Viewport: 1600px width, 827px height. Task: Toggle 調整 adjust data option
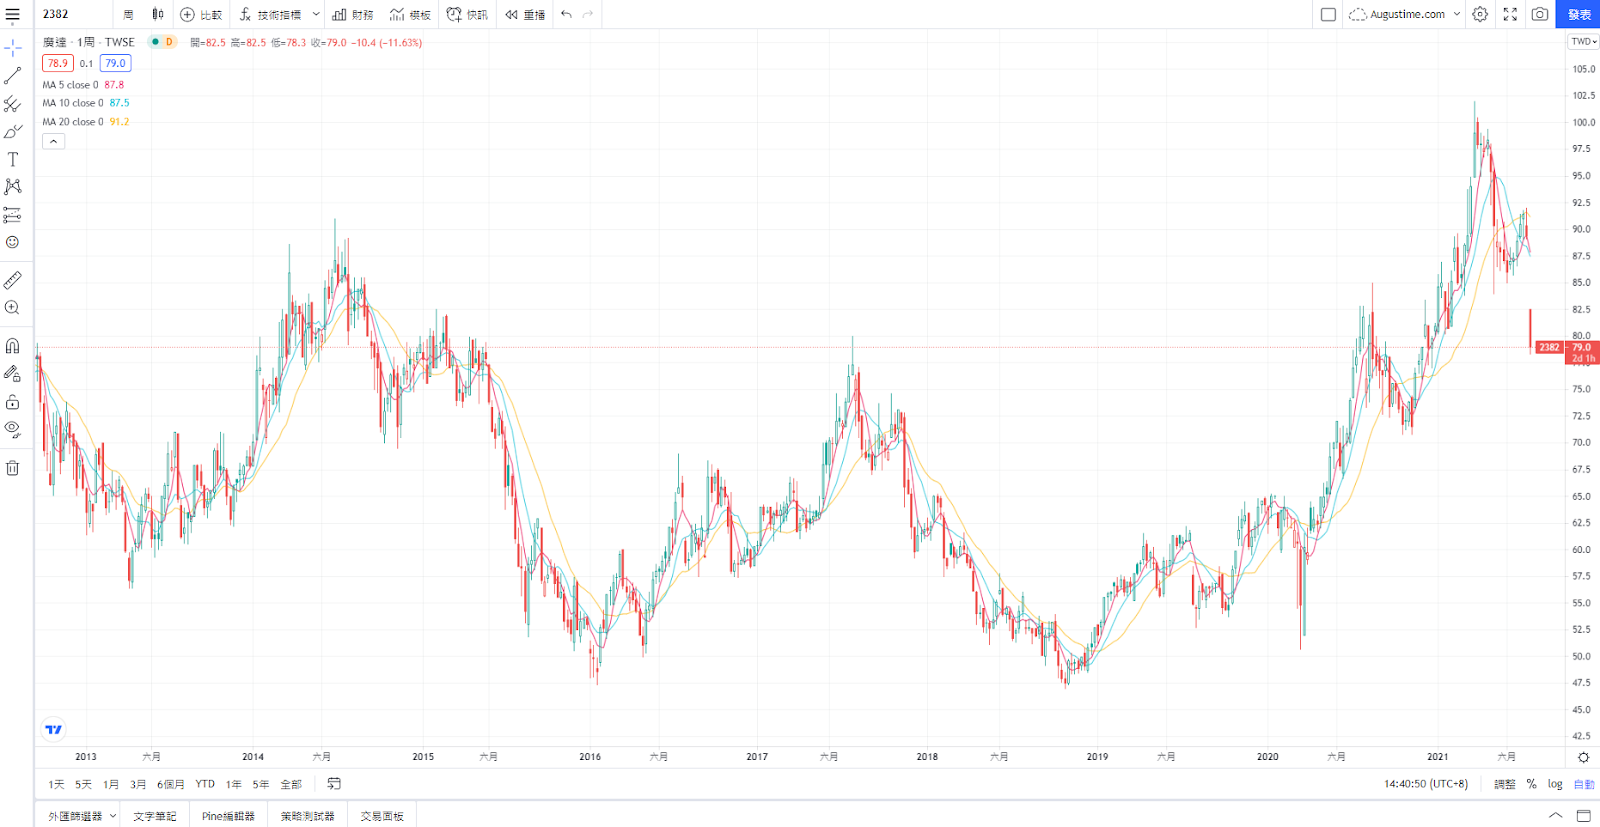(1505, 784)
